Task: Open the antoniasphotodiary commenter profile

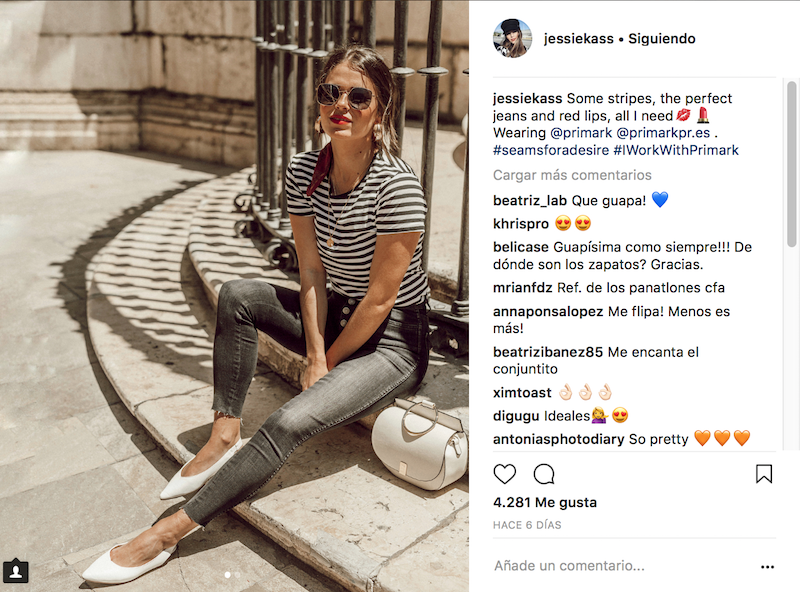Action: (559, 439)
